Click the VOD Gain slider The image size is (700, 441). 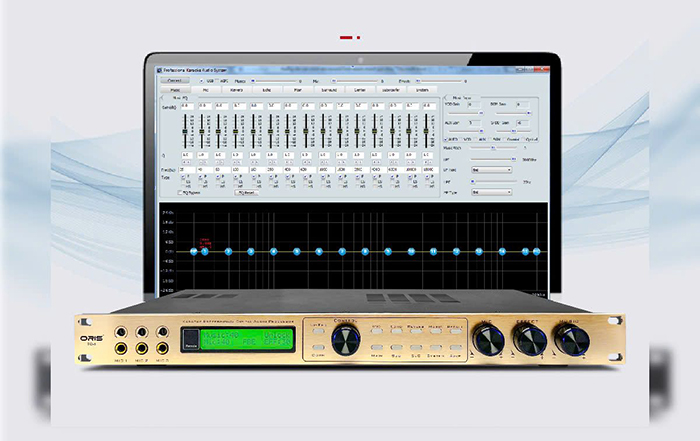coord(464,113)
